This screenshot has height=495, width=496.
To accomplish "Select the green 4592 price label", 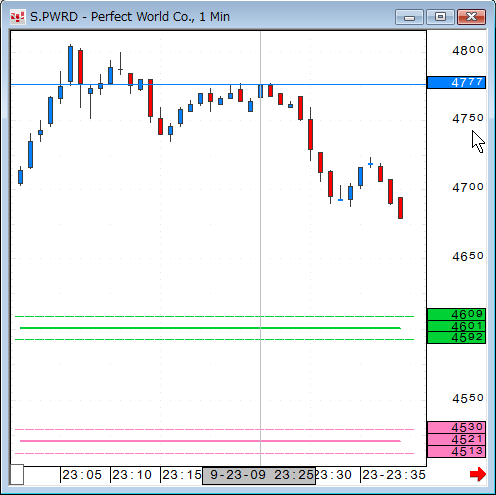I will pyautogui.click(x=456, y=338).
